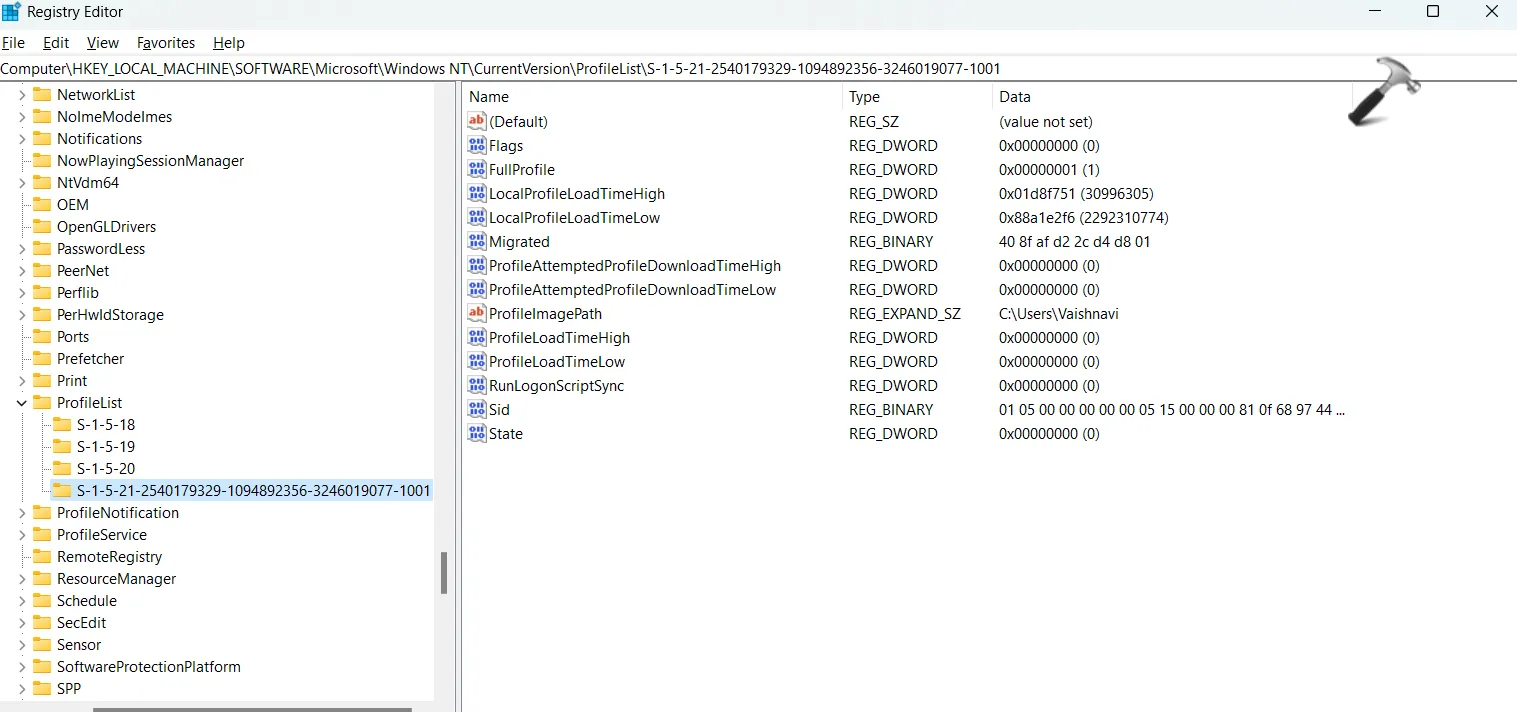1517x712 pixels.
Task: Expand the Schedule registry key
Action: [x=22, y=601]
